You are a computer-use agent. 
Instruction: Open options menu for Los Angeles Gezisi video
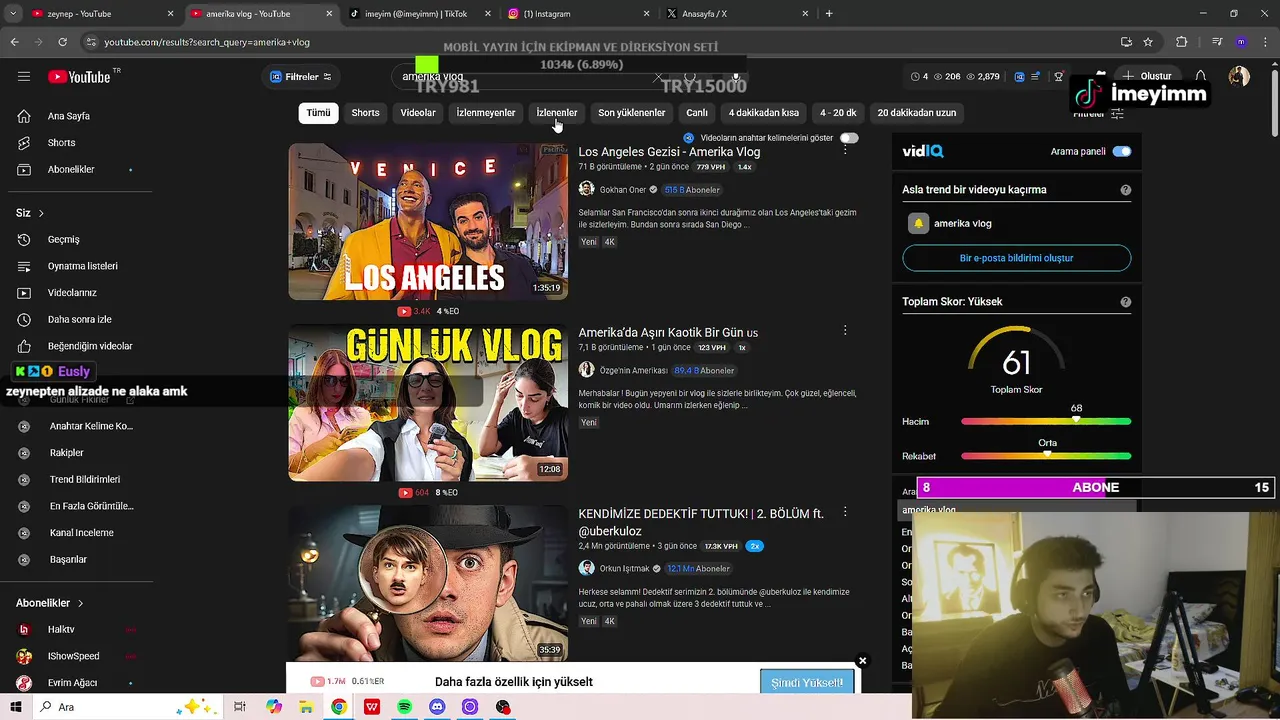pos(845,149)
